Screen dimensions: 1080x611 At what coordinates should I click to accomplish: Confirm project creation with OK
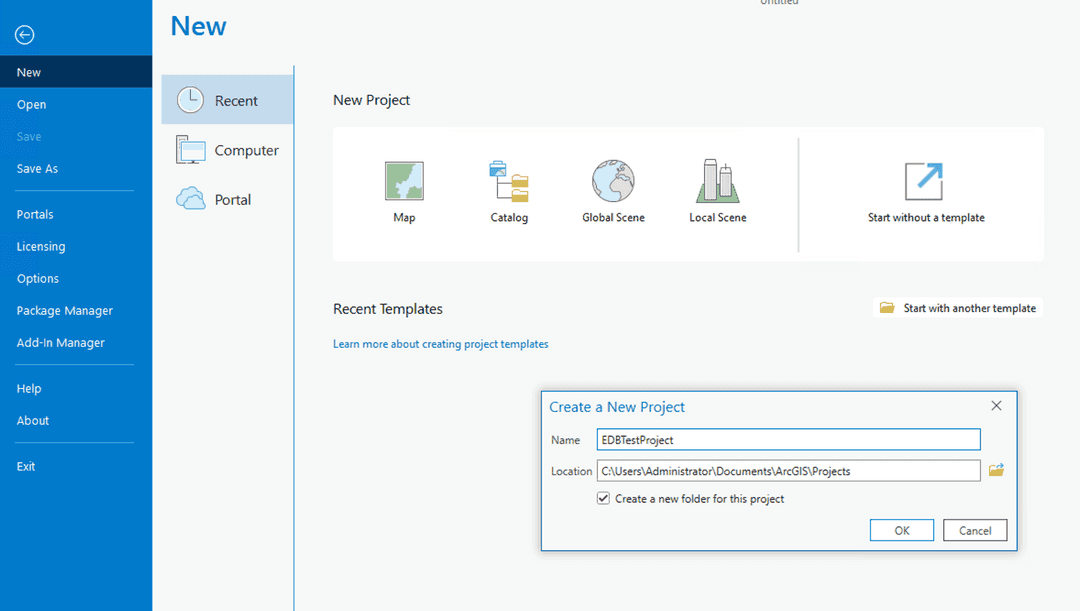[x=901, y=530]
